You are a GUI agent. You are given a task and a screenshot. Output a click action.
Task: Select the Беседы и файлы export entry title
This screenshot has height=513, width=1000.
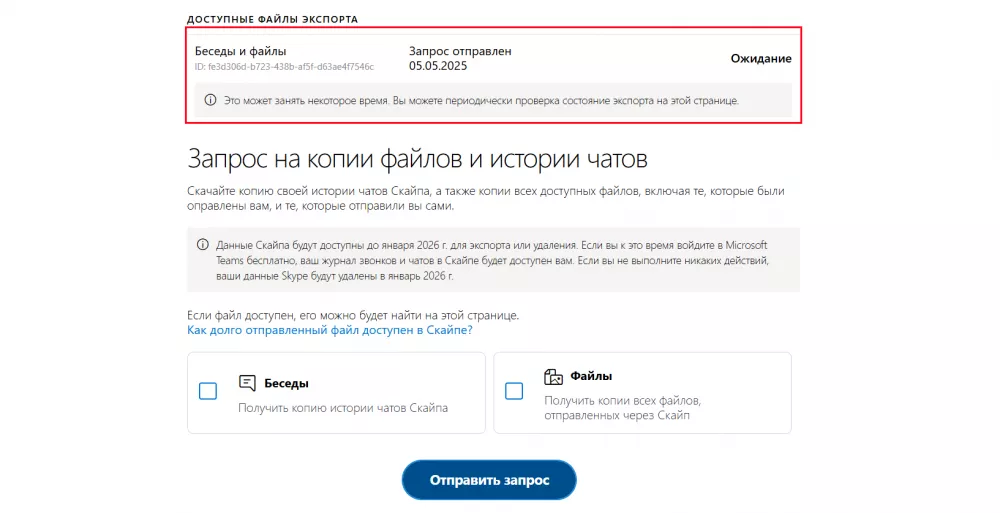(x=240, y=51)
